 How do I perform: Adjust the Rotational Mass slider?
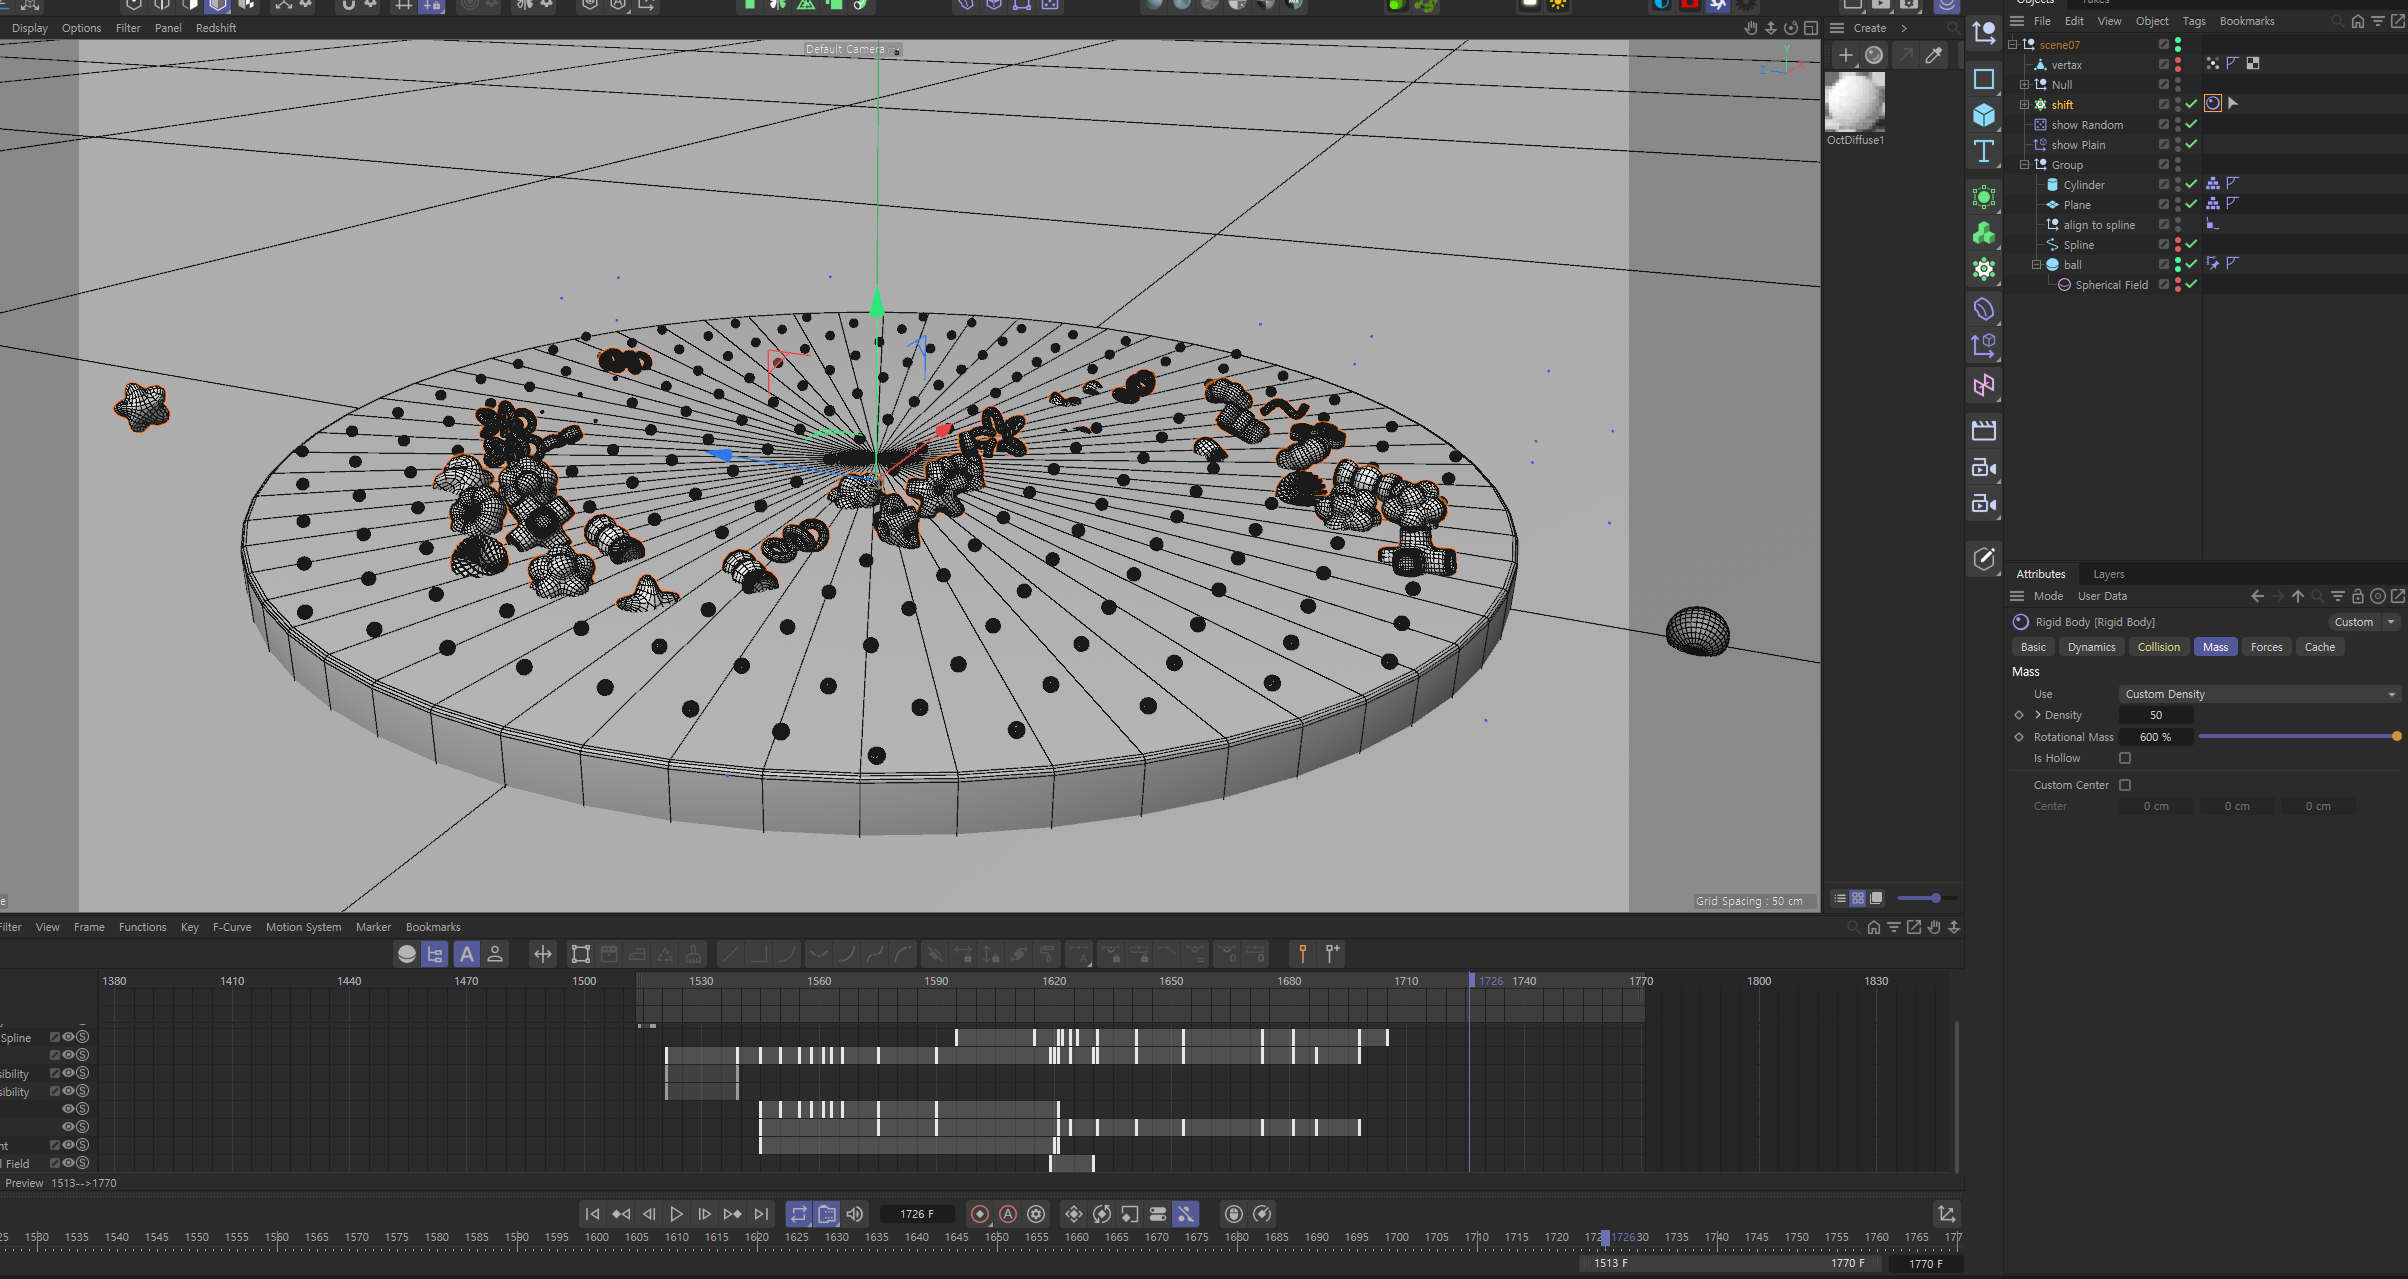click(x=2297, y=737)
